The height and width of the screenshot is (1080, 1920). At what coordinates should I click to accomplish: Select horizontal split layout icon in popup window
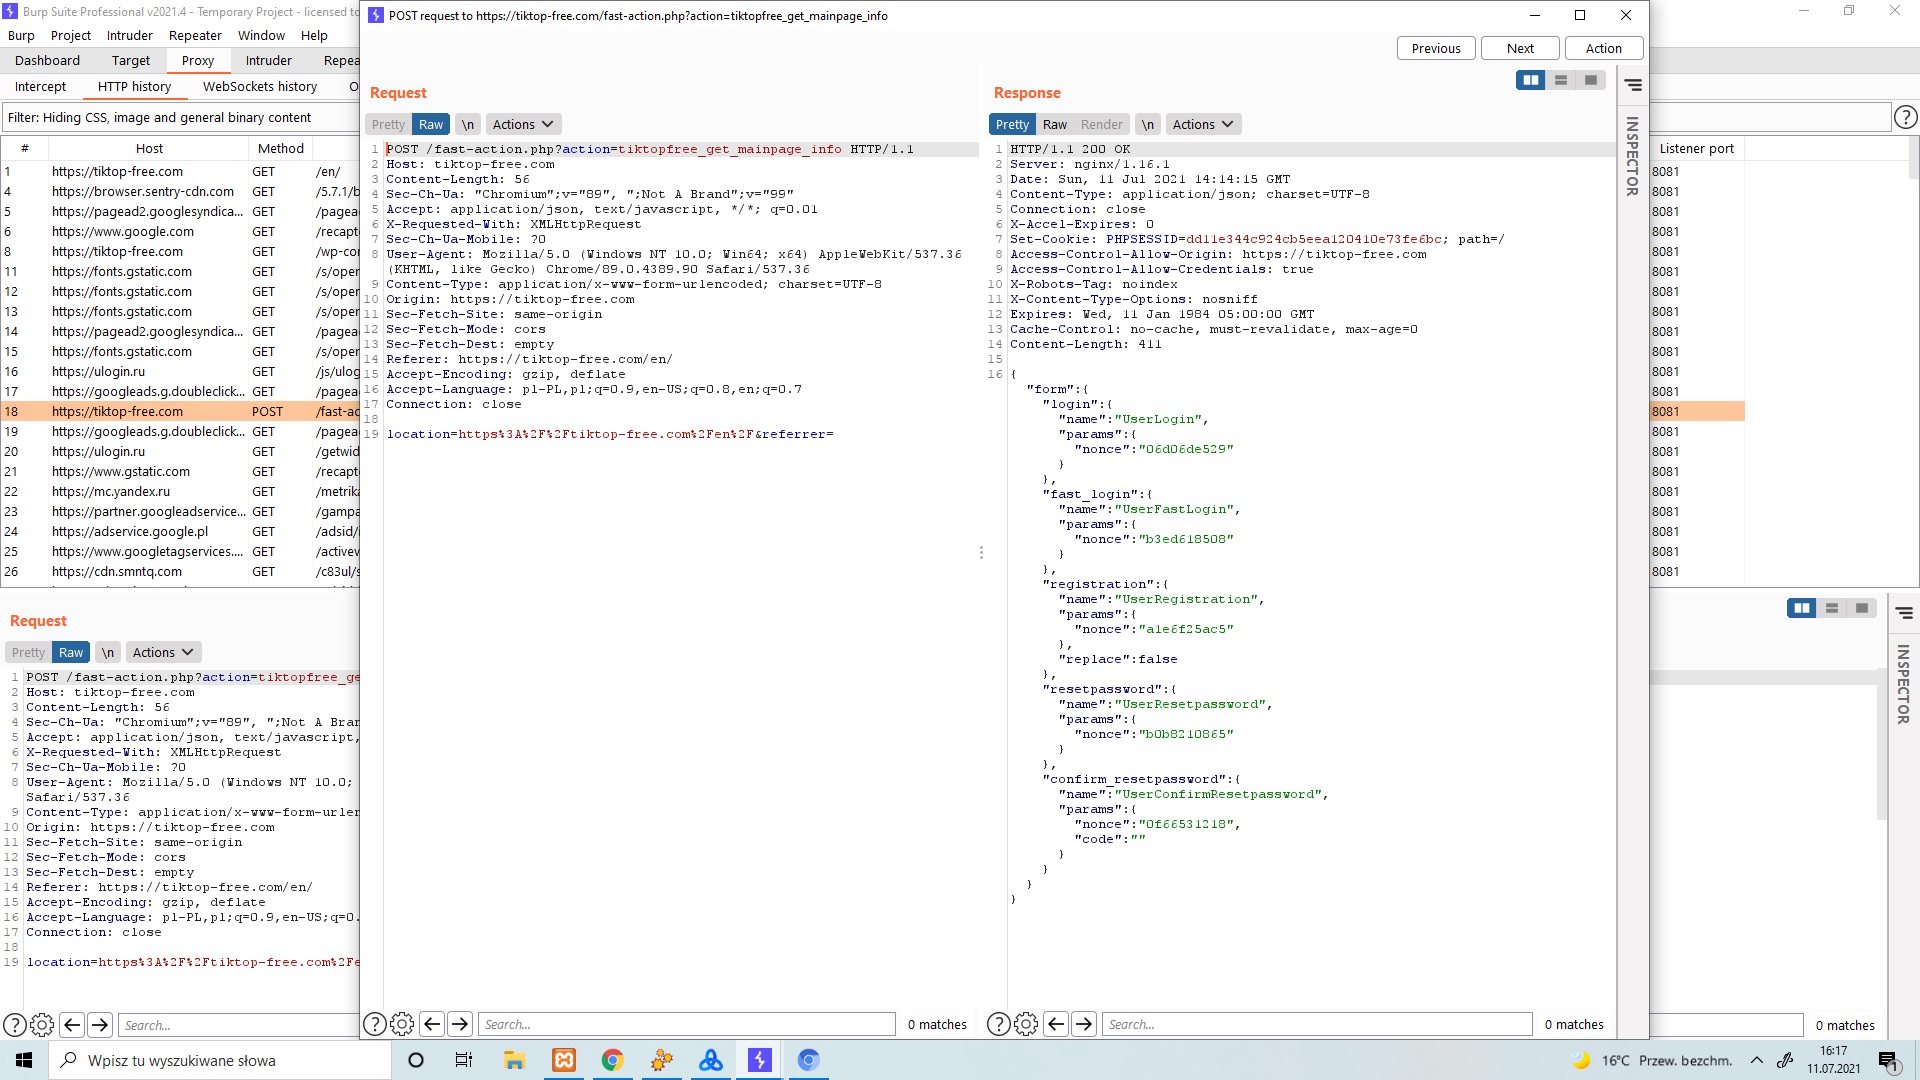tap(1561, 80)
